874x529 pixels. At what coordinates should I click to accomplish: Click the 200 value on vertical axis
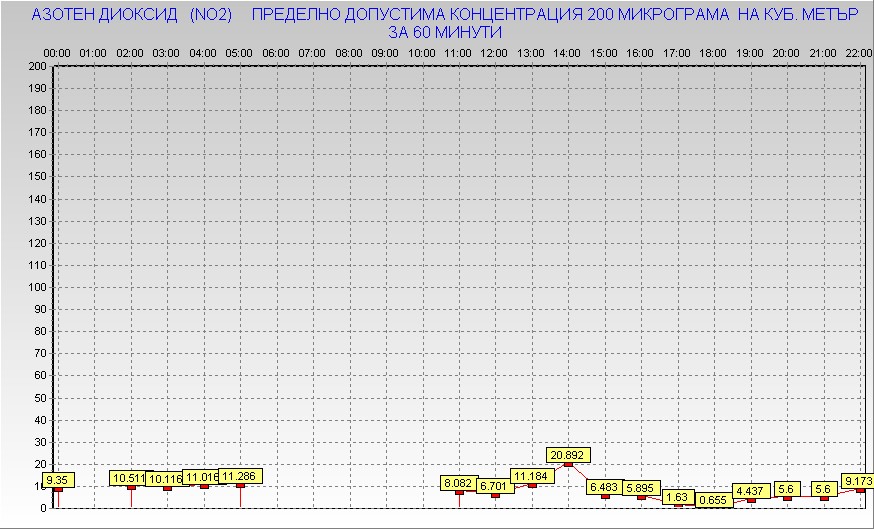[x=37, y=67]
